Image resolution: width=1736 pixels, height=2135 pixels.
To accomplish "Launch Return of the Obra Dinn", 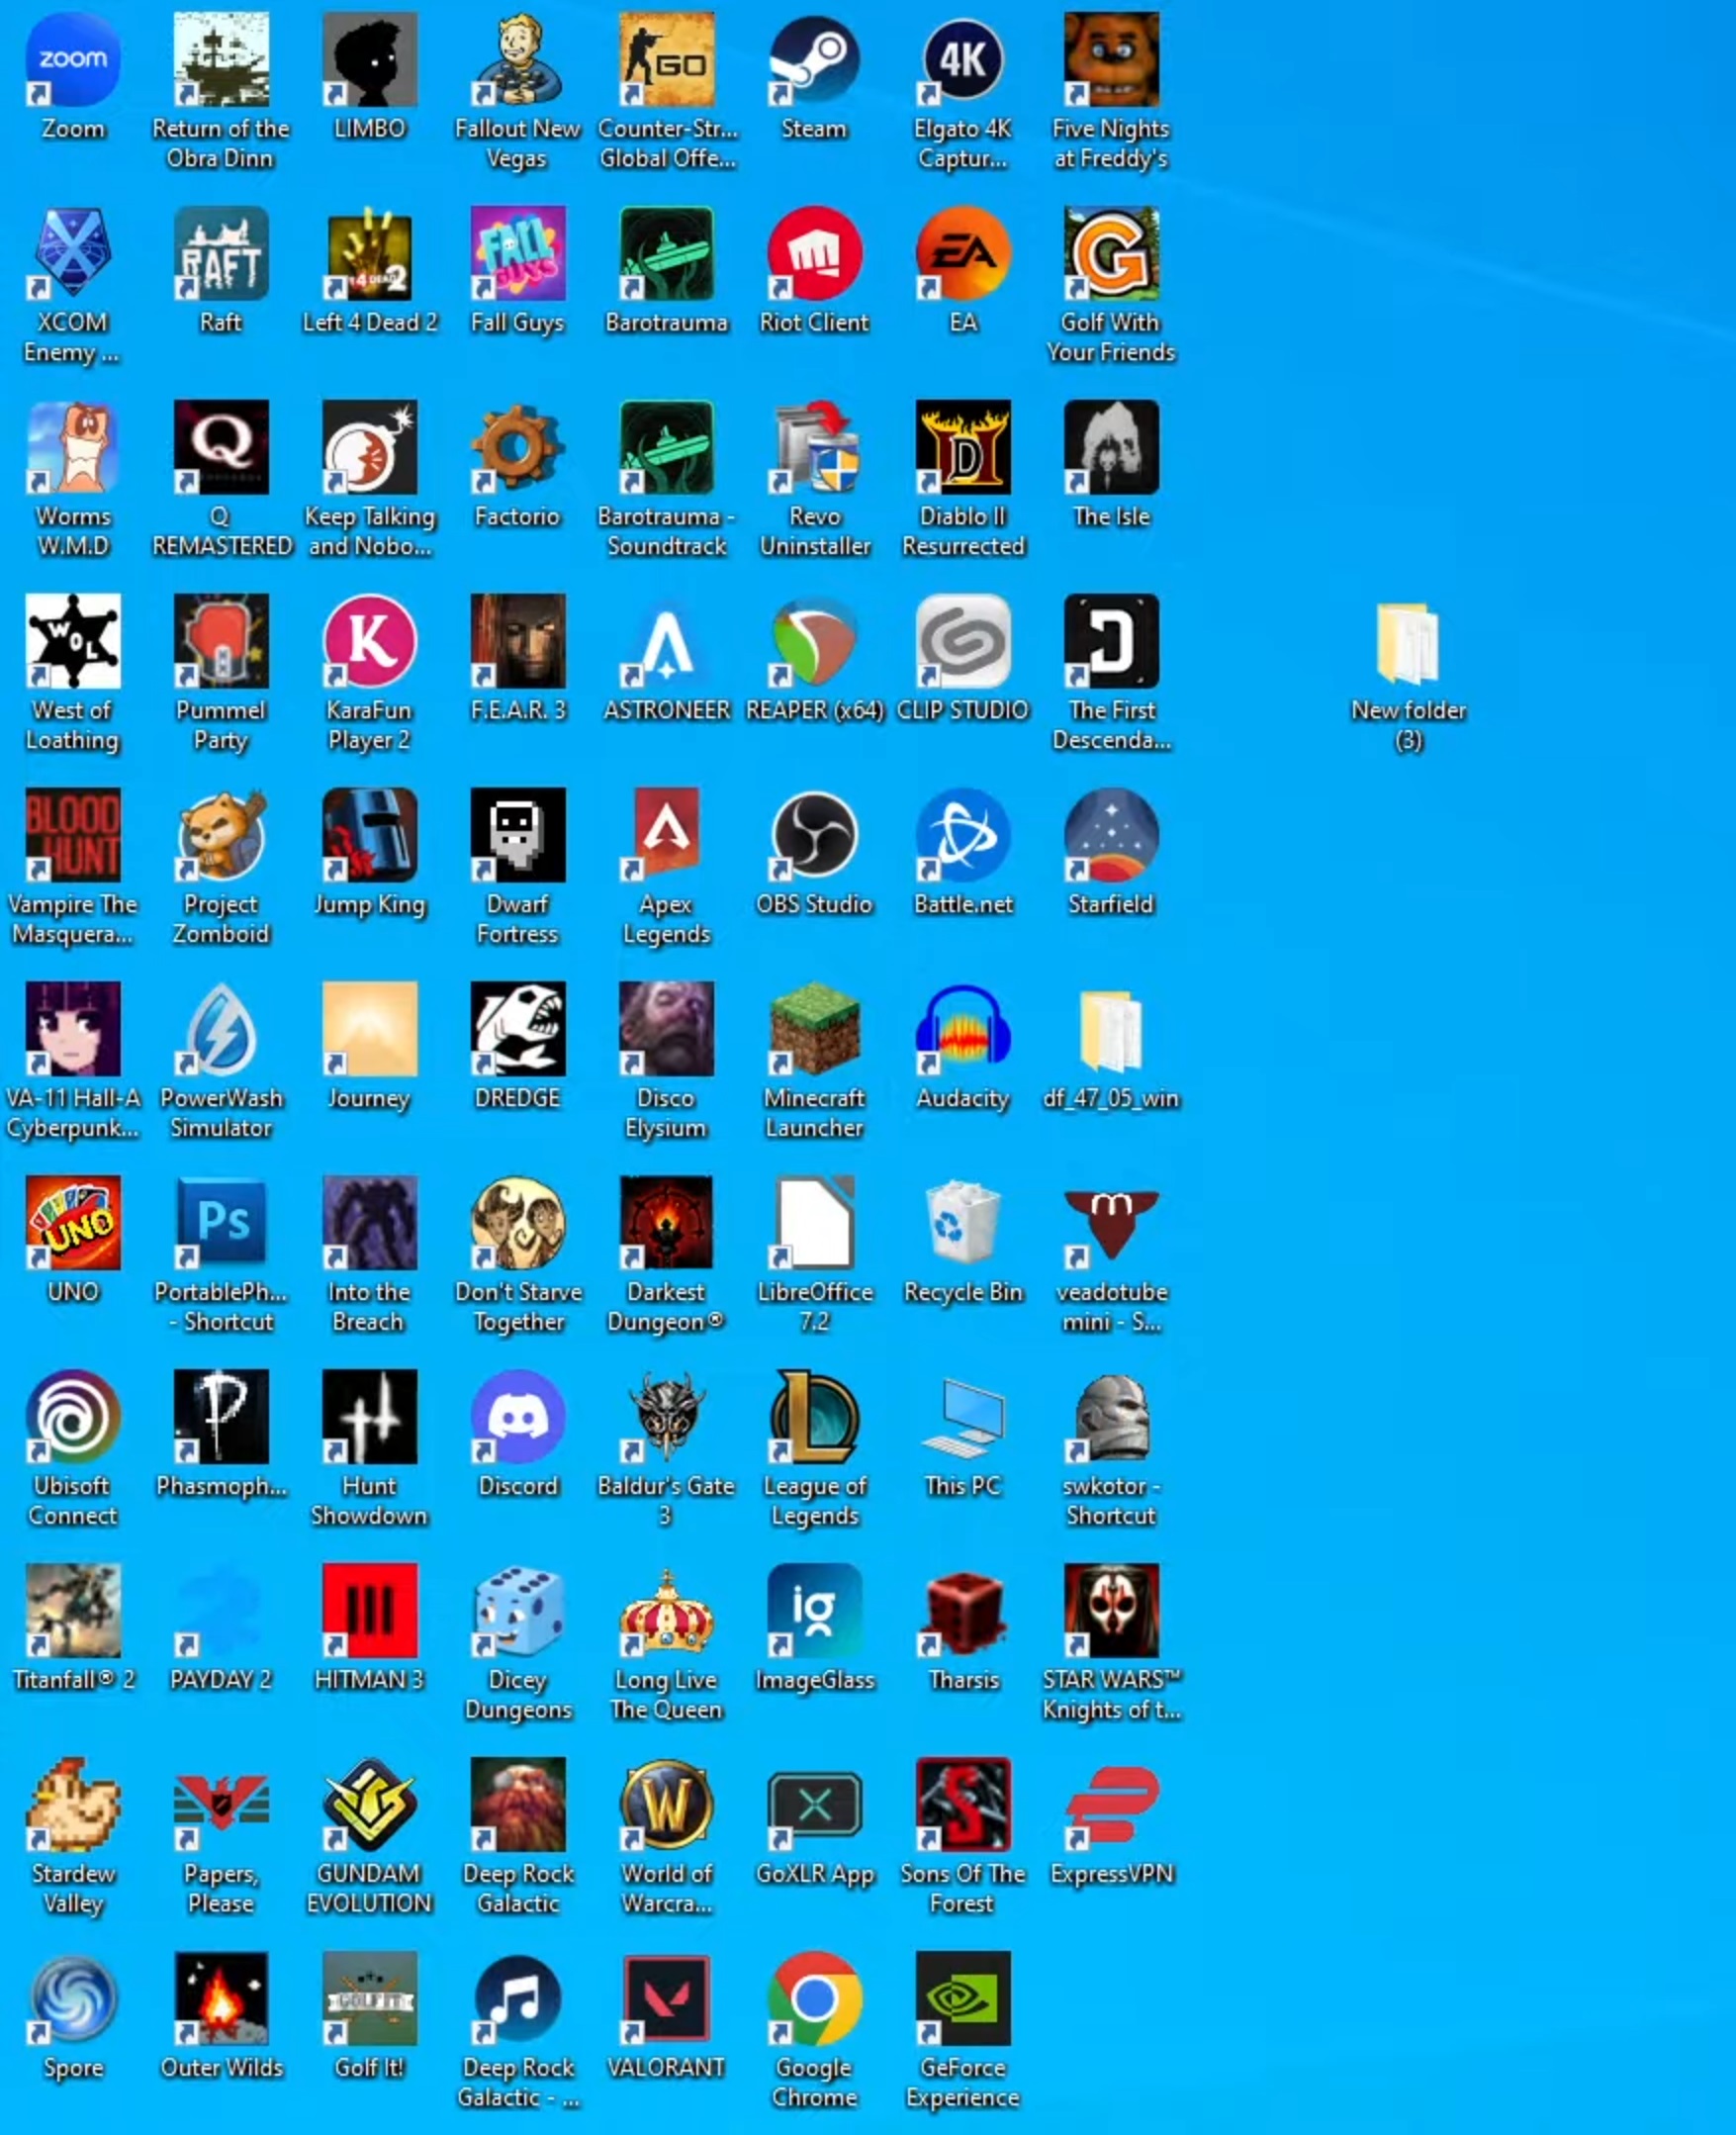I will [x=221, y=60].
